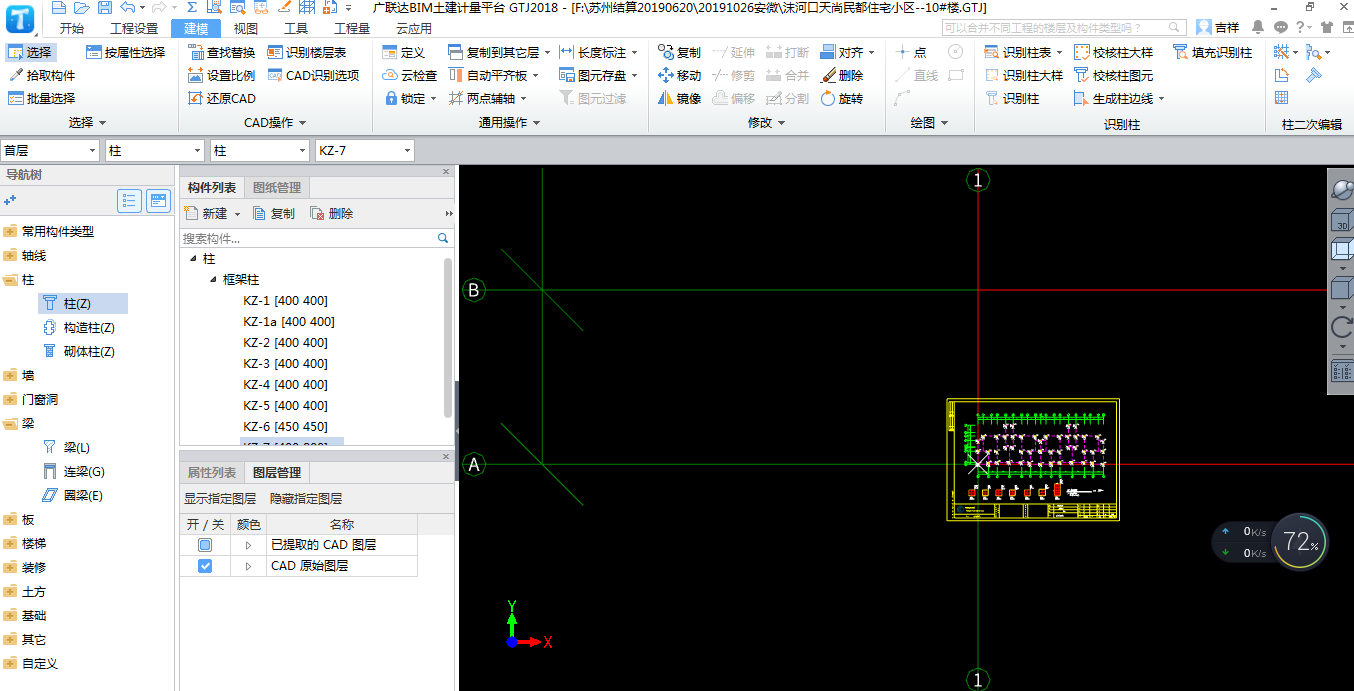The image size is (1354, 691).
Task: Switch to 属性列表 tab
Action: tap(212, 472)
